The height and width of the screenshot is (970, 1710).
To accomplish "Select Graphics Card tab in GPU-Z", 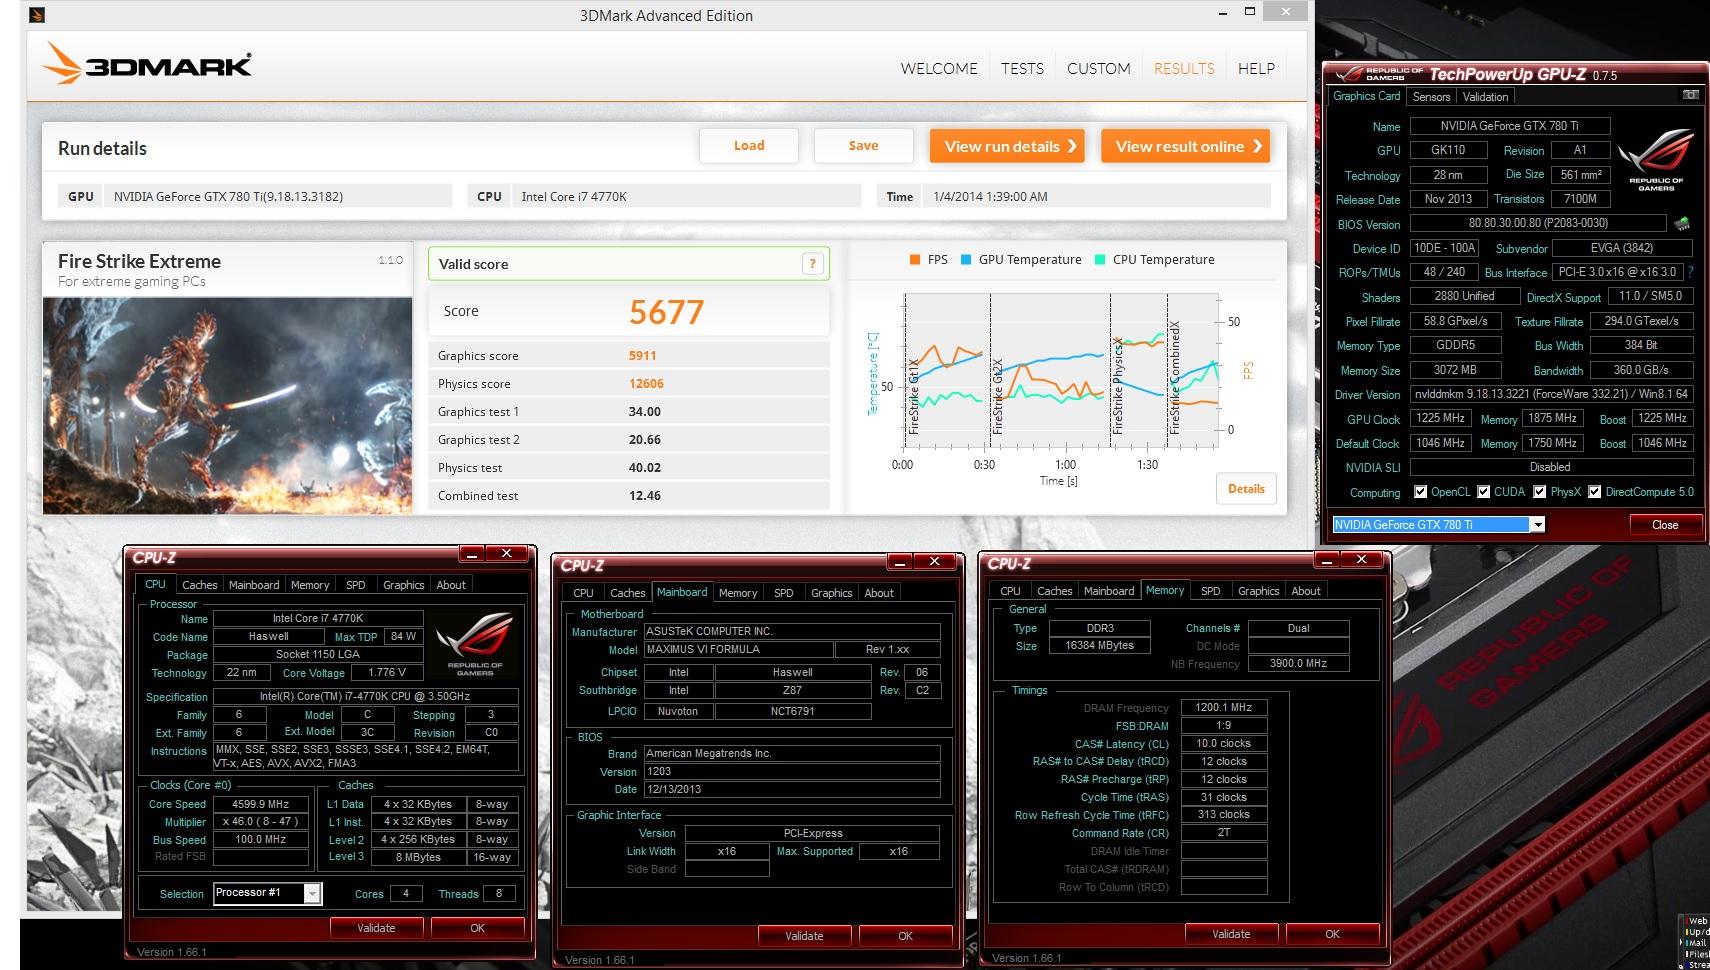I will point(1366,96).
